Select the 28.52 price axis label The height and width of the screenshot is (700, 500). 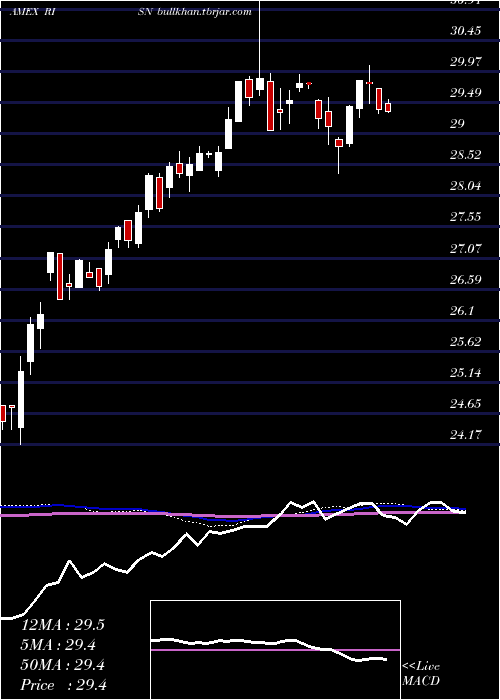(x=466, y=155)
